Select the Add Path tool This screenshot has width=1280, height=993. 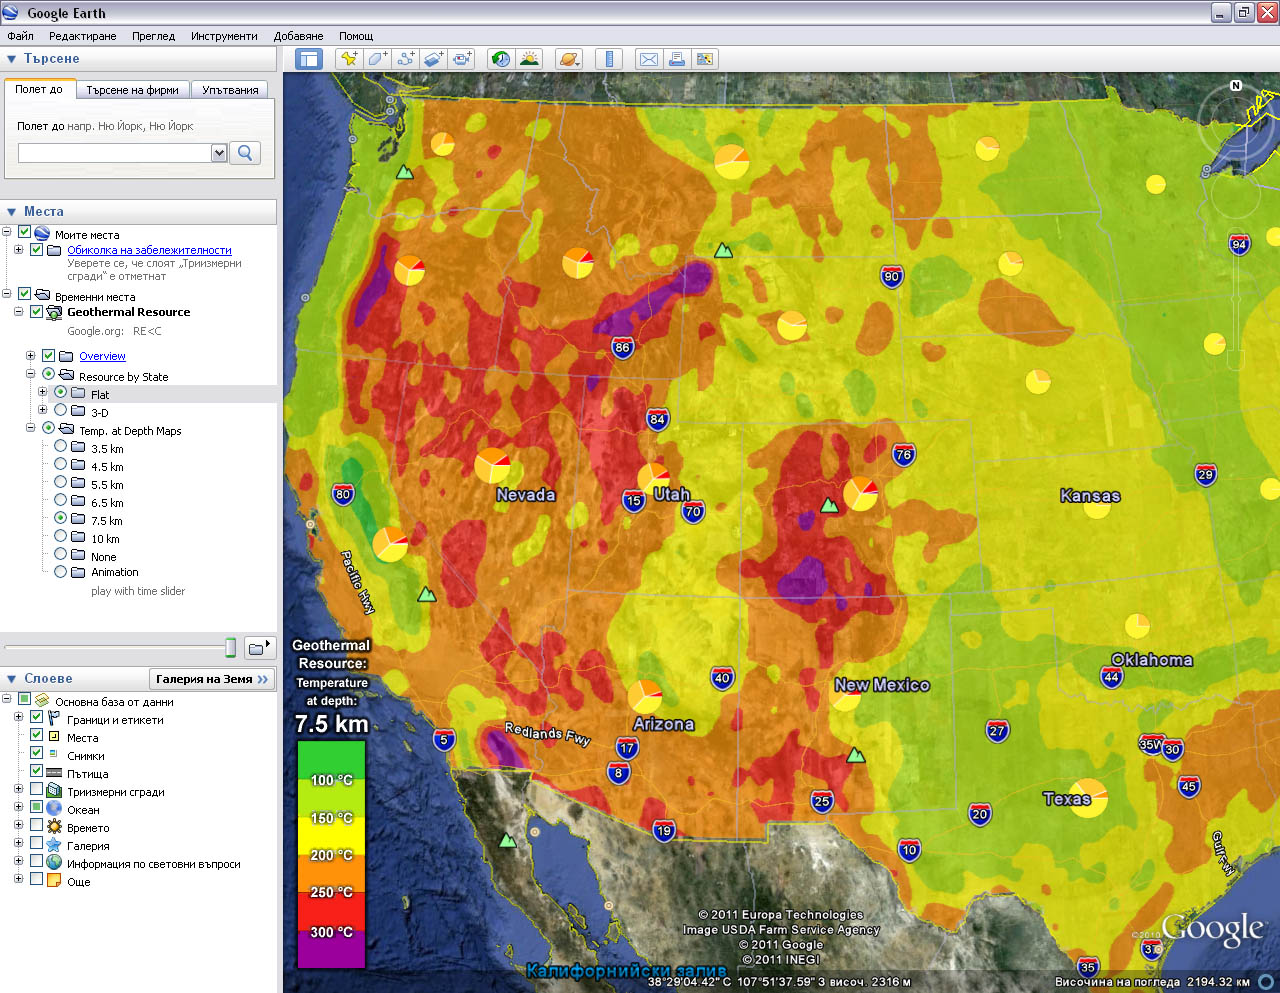pyautogui.click(x=405, y=59)
